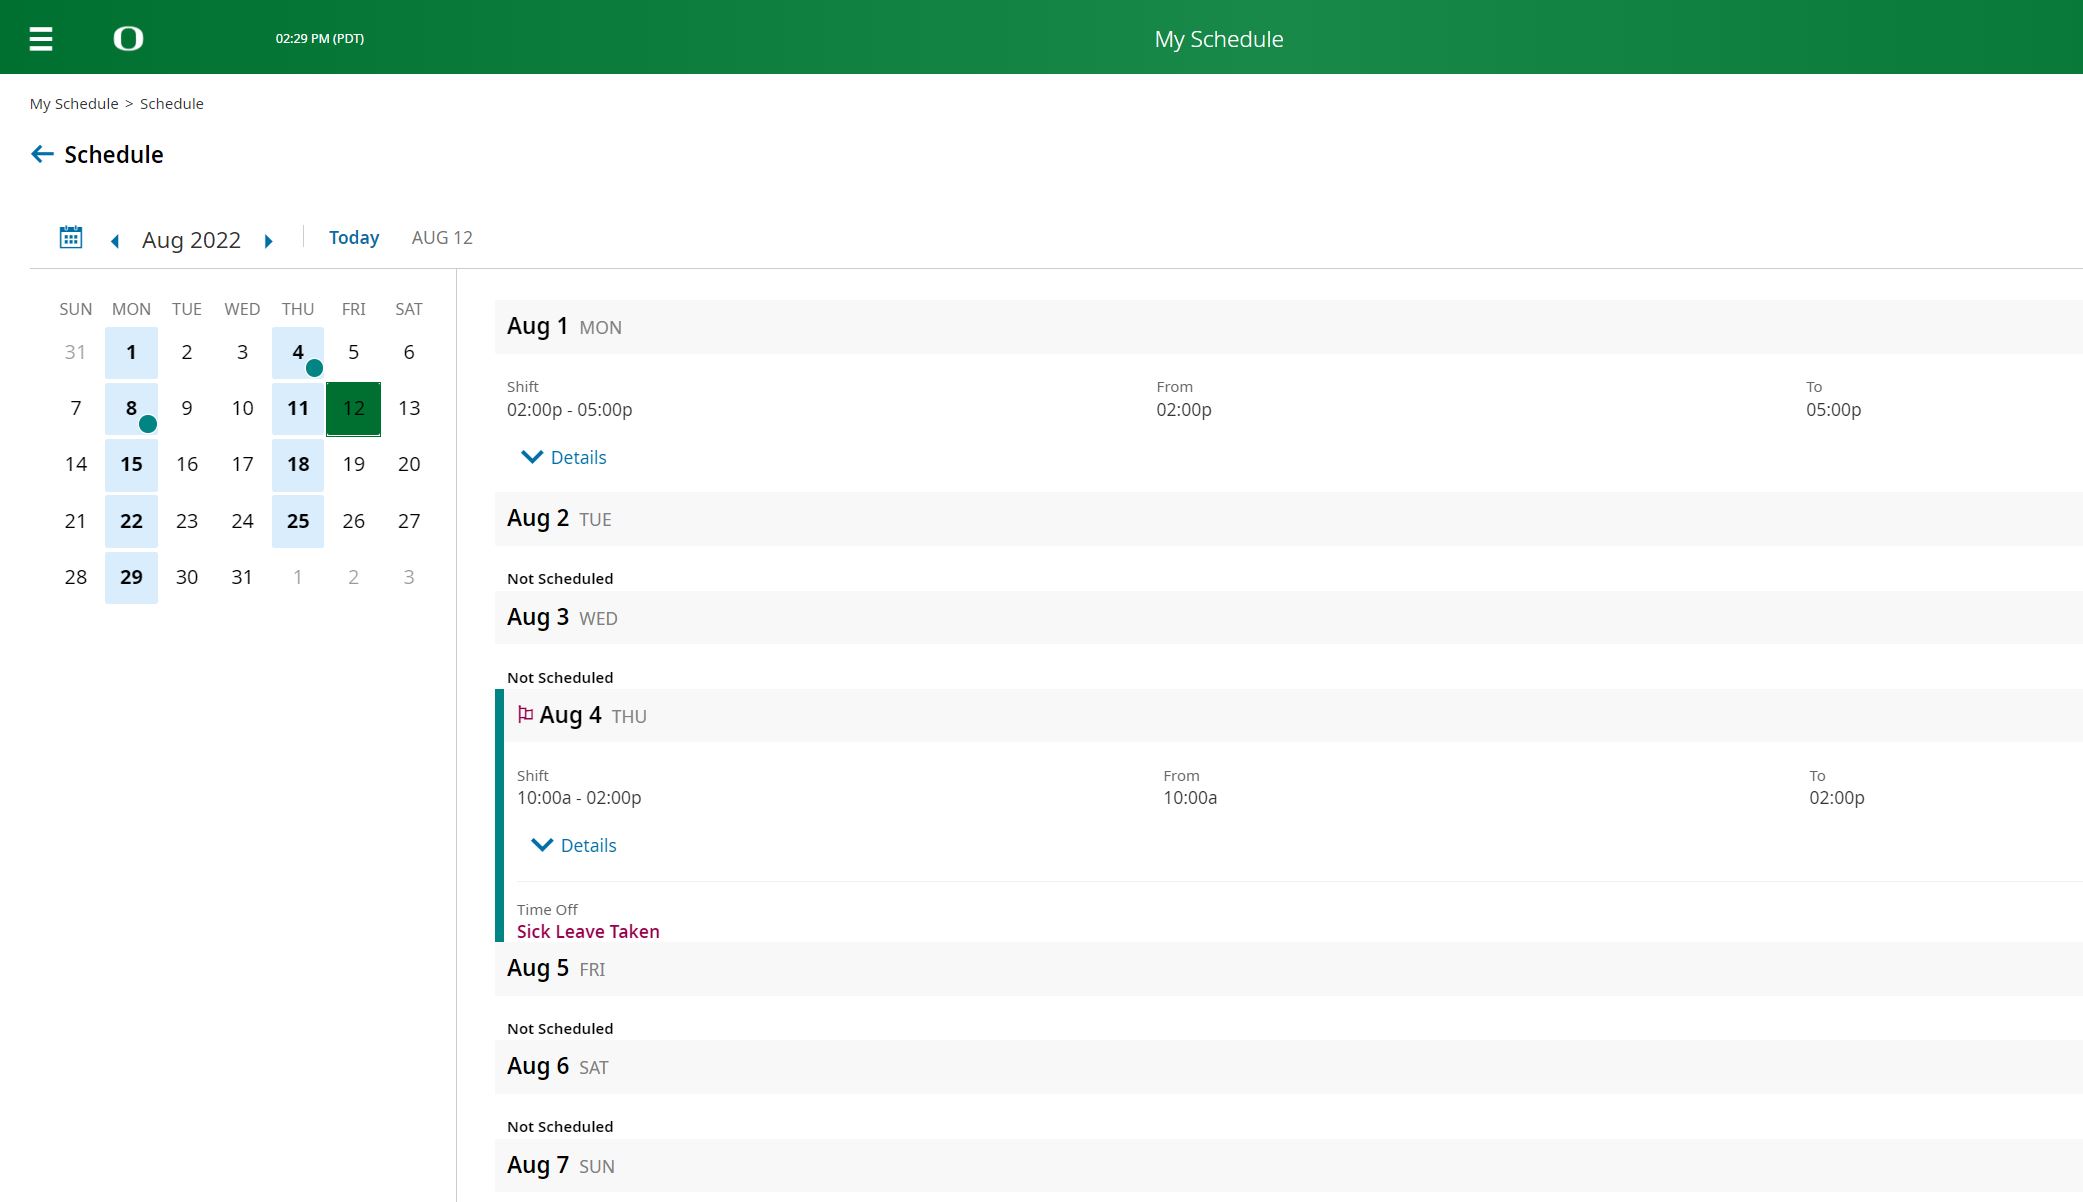Open the hamburger navigation menu
Screen dimensions: 2083x1202
click(x=41, y=39)
